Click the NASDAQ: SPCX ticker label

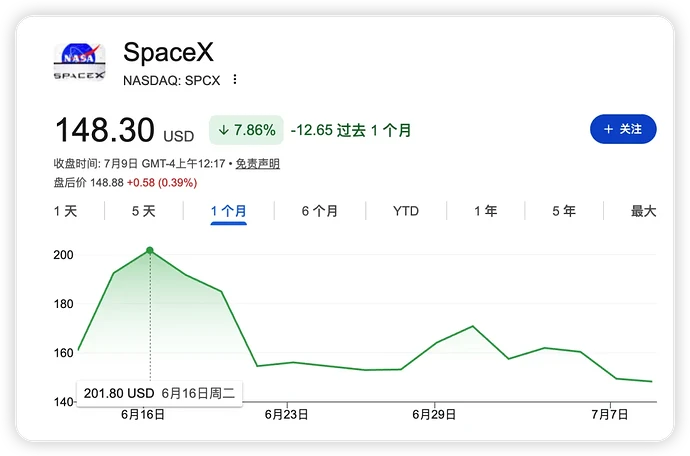(x=172, y=80)
